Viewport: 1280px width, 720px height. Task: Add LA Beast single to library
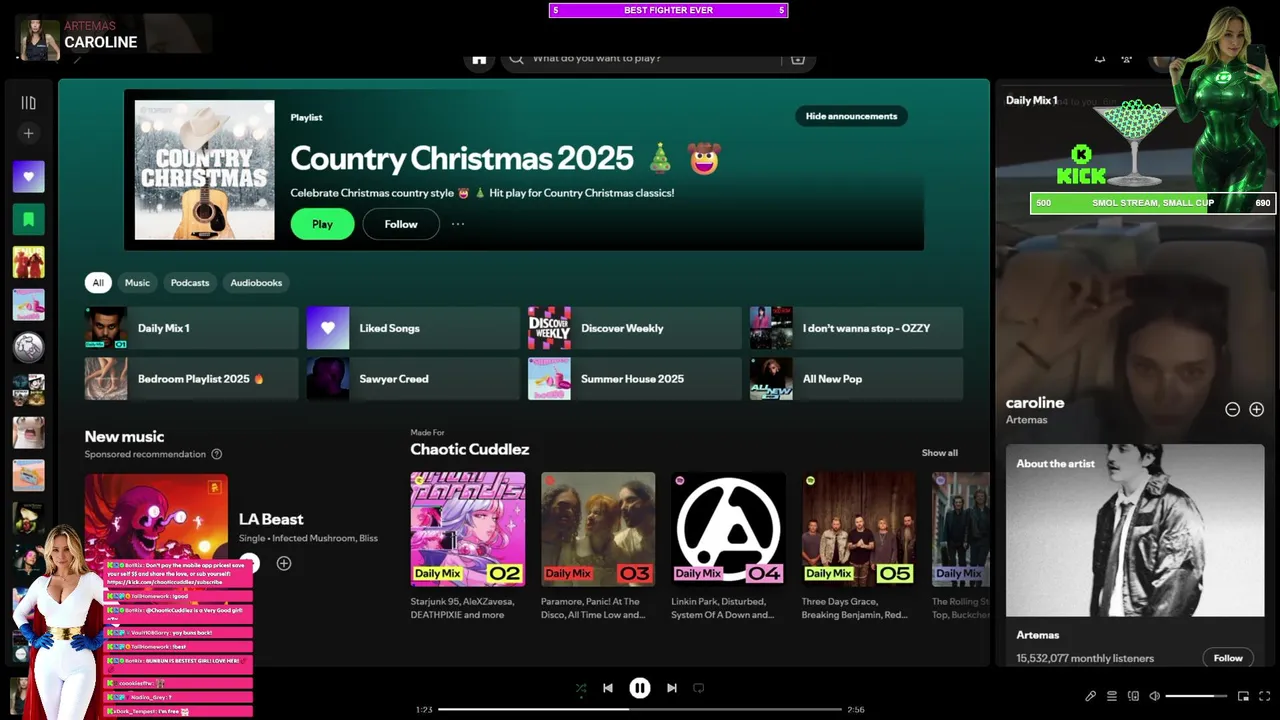pos(284,564)
